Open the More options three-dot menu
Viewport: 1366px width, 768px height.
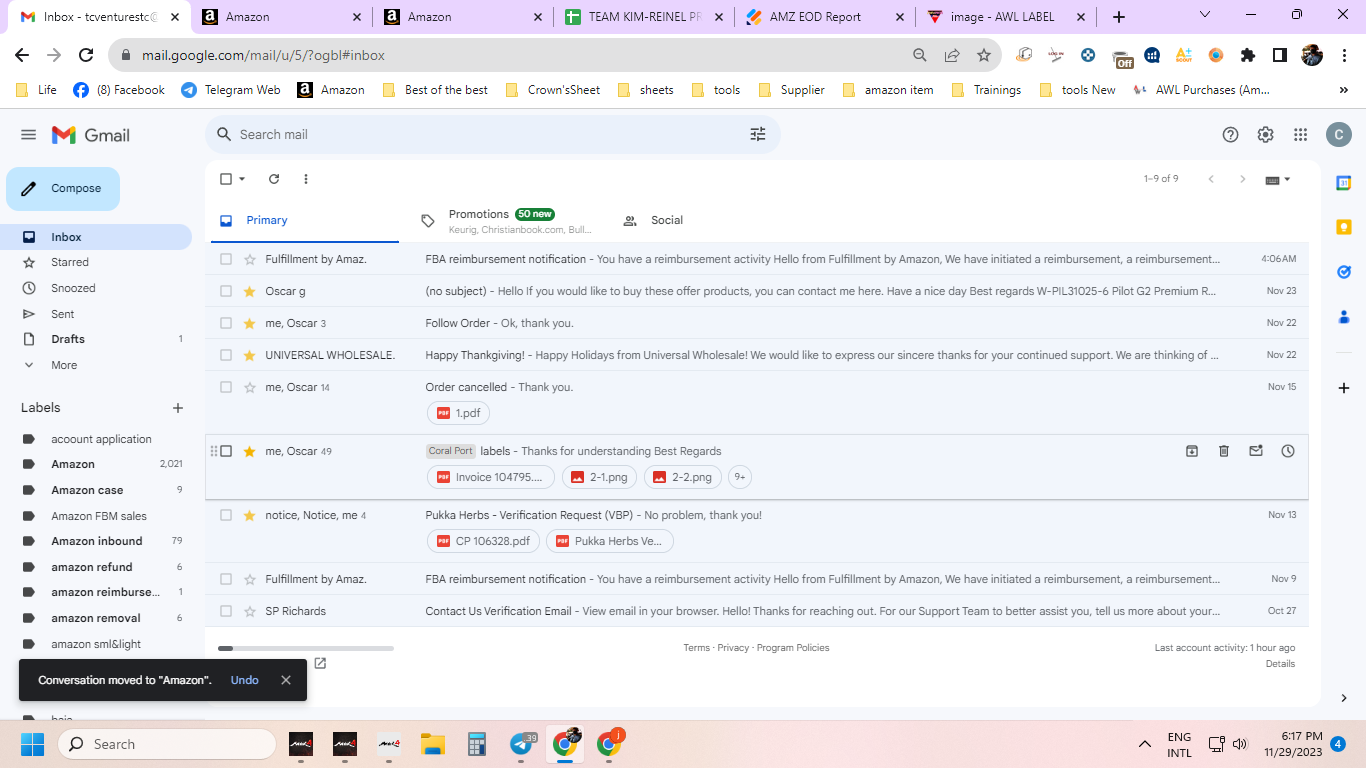[x=306, y=179]
